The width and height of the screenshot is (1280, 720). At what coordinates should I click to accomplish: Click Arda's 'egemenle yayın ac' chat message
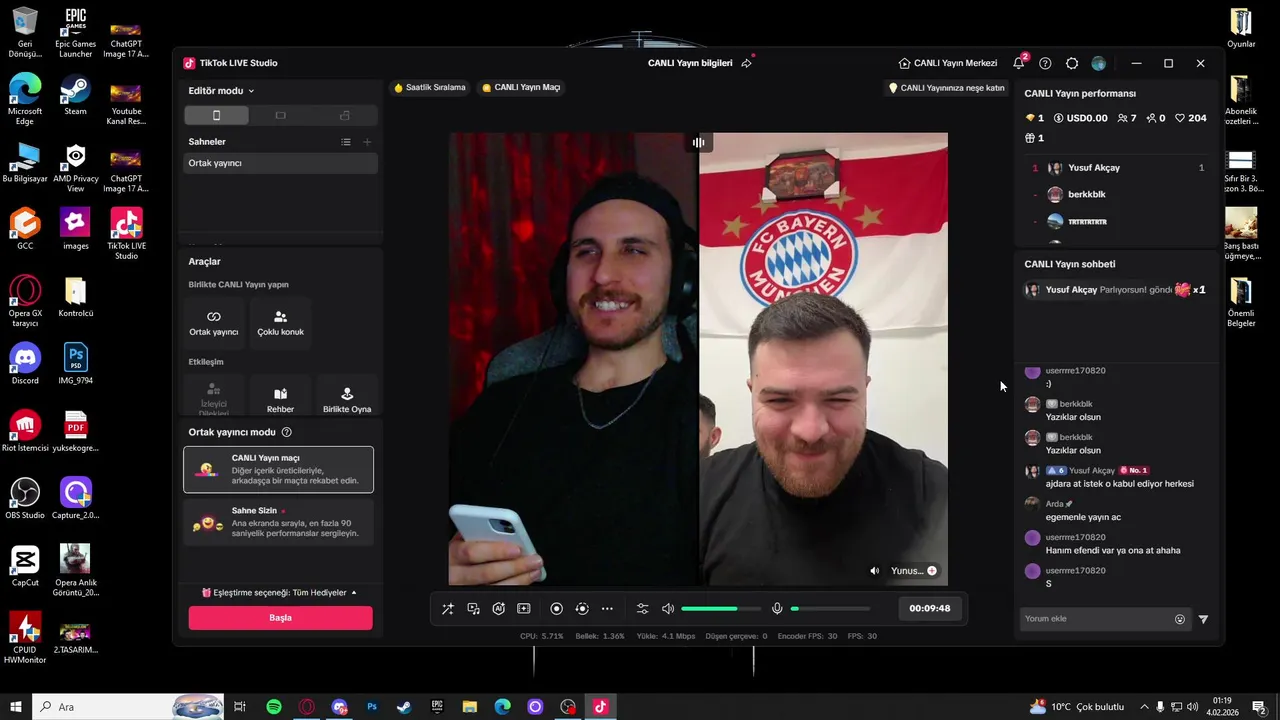coord(1083,517)
